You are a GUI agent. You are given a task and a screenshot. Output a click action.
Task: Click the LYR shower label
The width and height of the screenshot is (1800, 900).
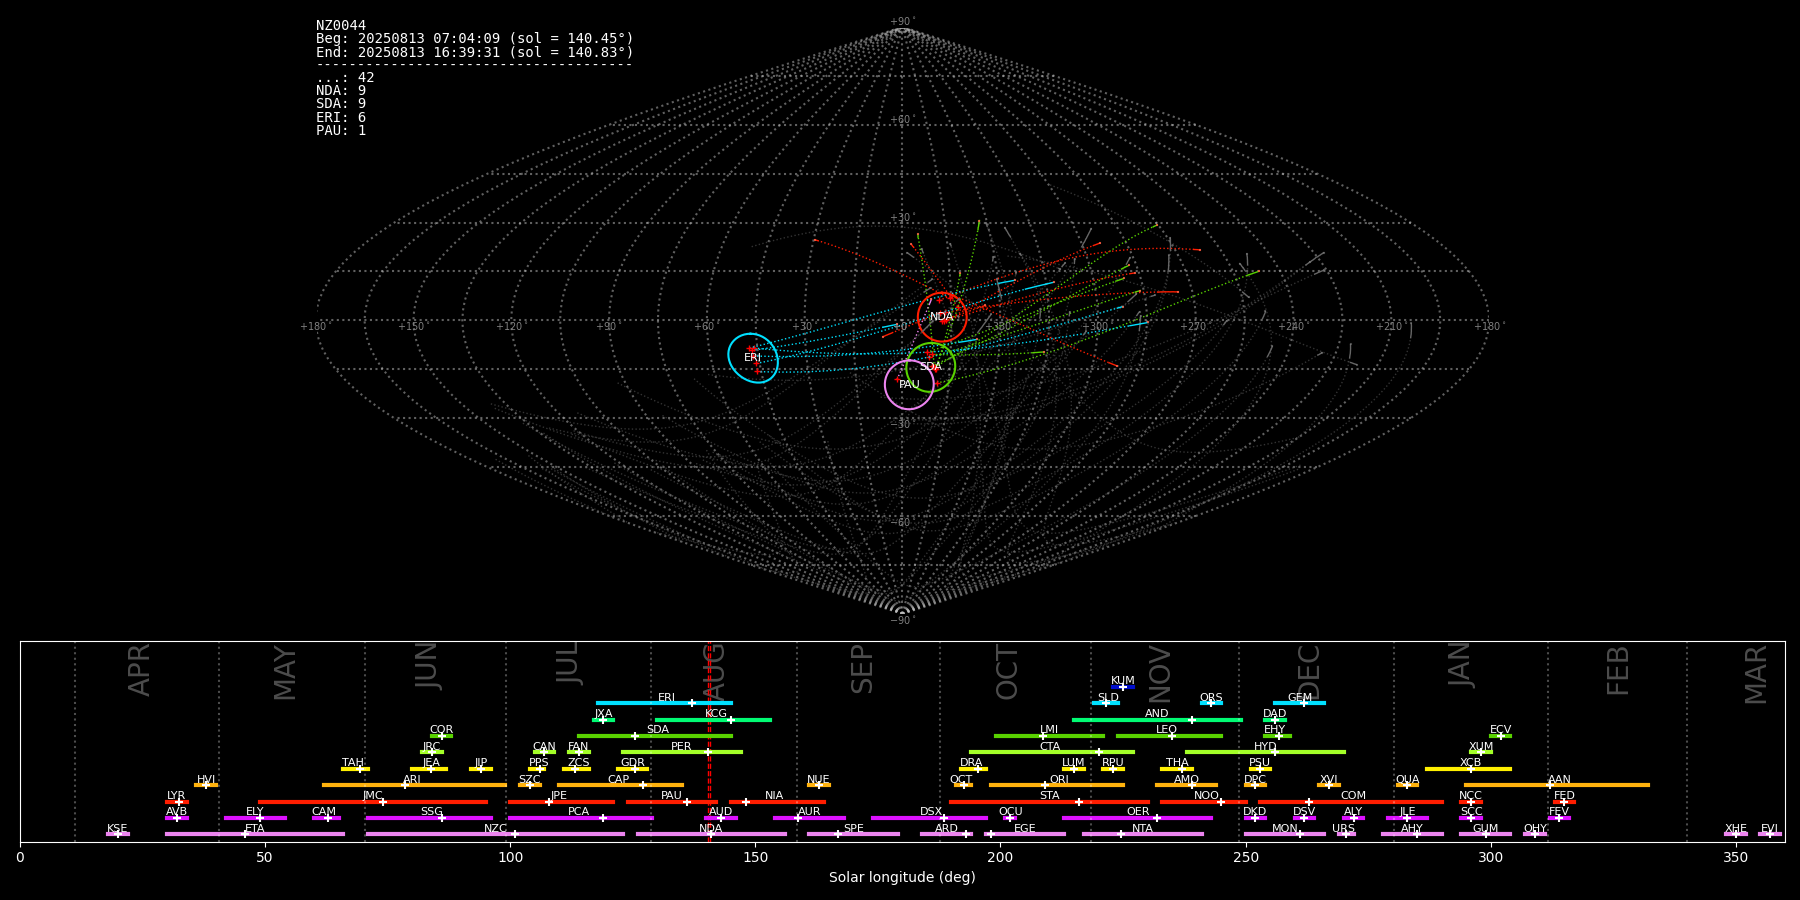click(176, 796)
